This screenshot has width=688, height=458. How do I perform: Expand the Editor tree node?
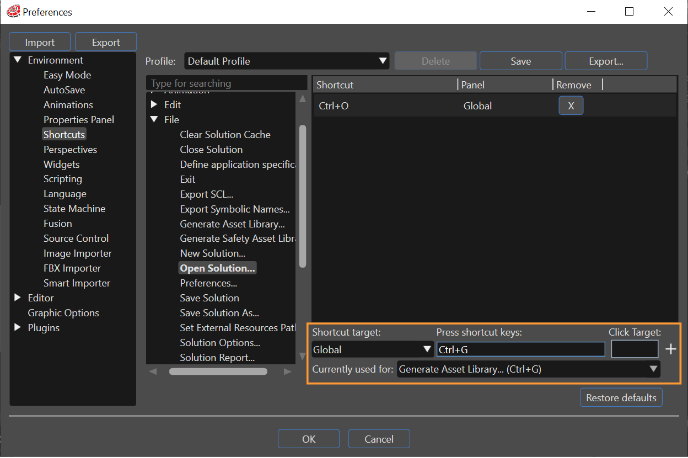[x=18, y=297]
